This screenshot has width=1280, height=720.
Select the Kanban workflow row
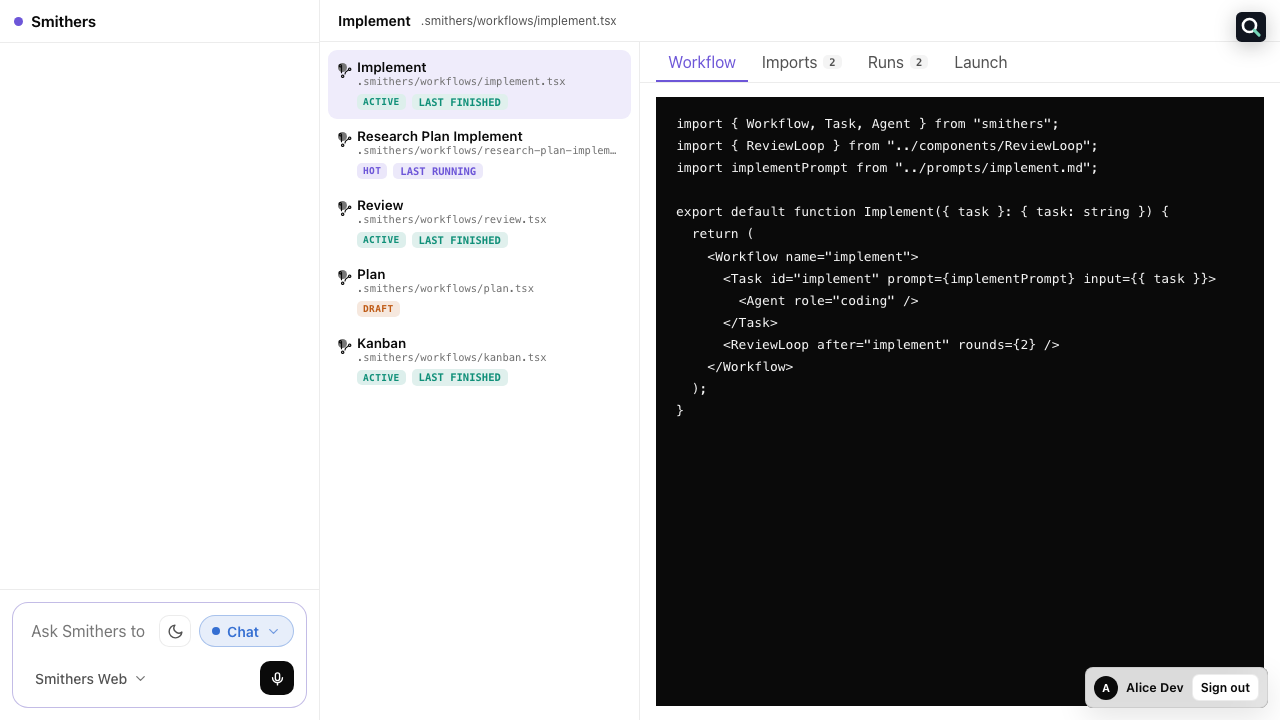(x=479, y=361)
